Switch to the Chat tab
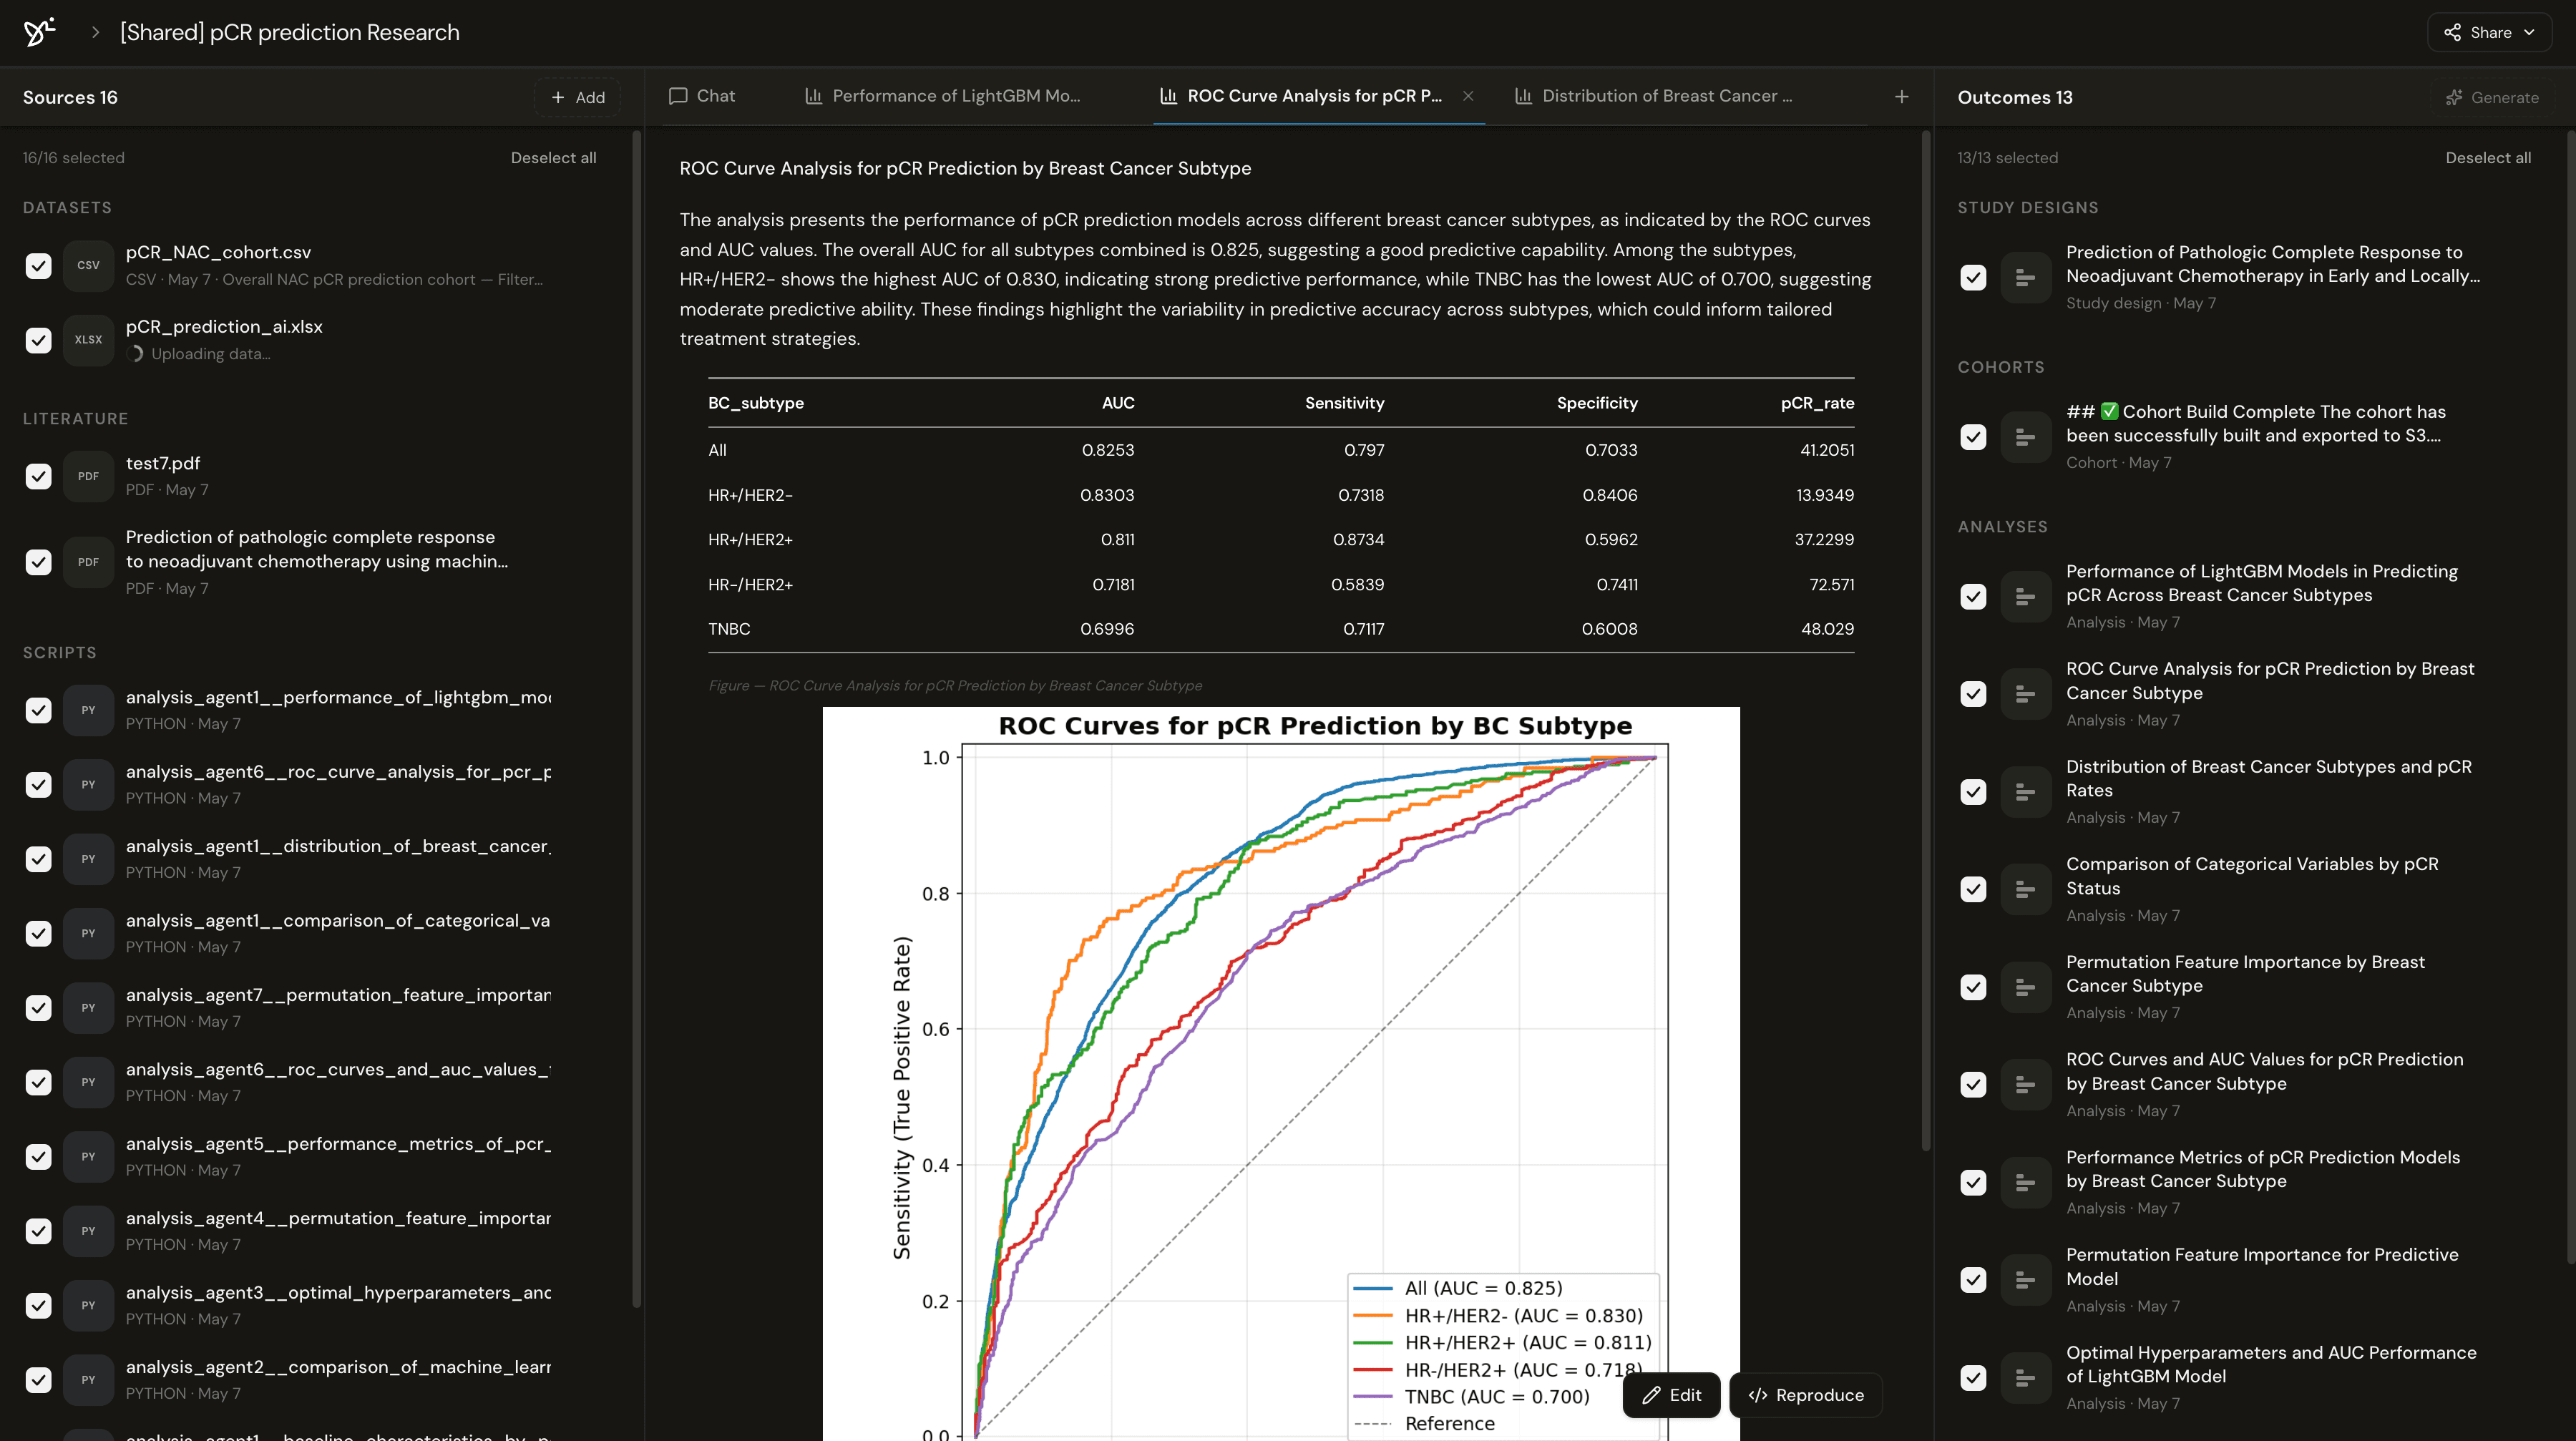 click(x=702, y=96)
